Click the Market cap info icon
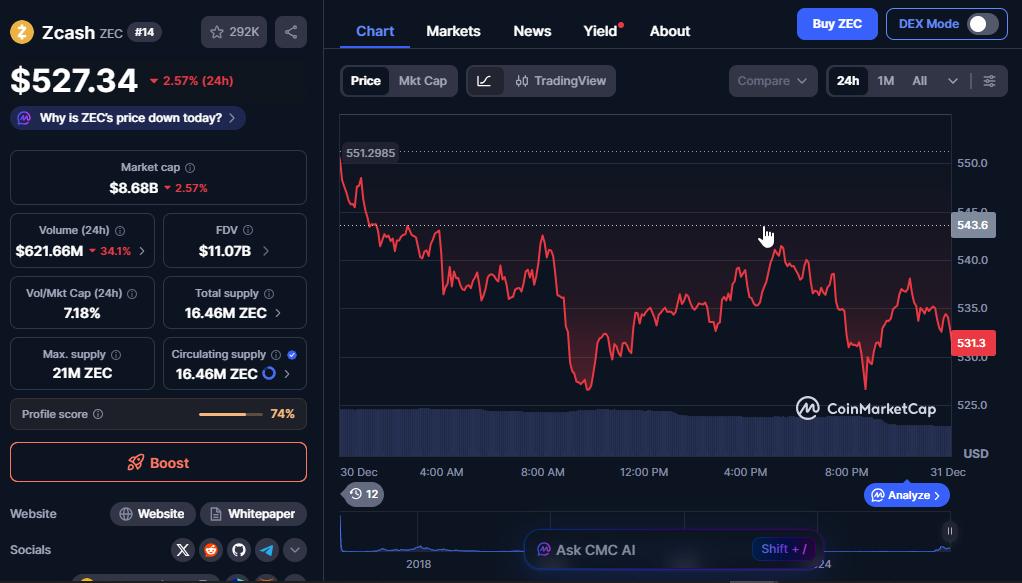 pos(190,168)
